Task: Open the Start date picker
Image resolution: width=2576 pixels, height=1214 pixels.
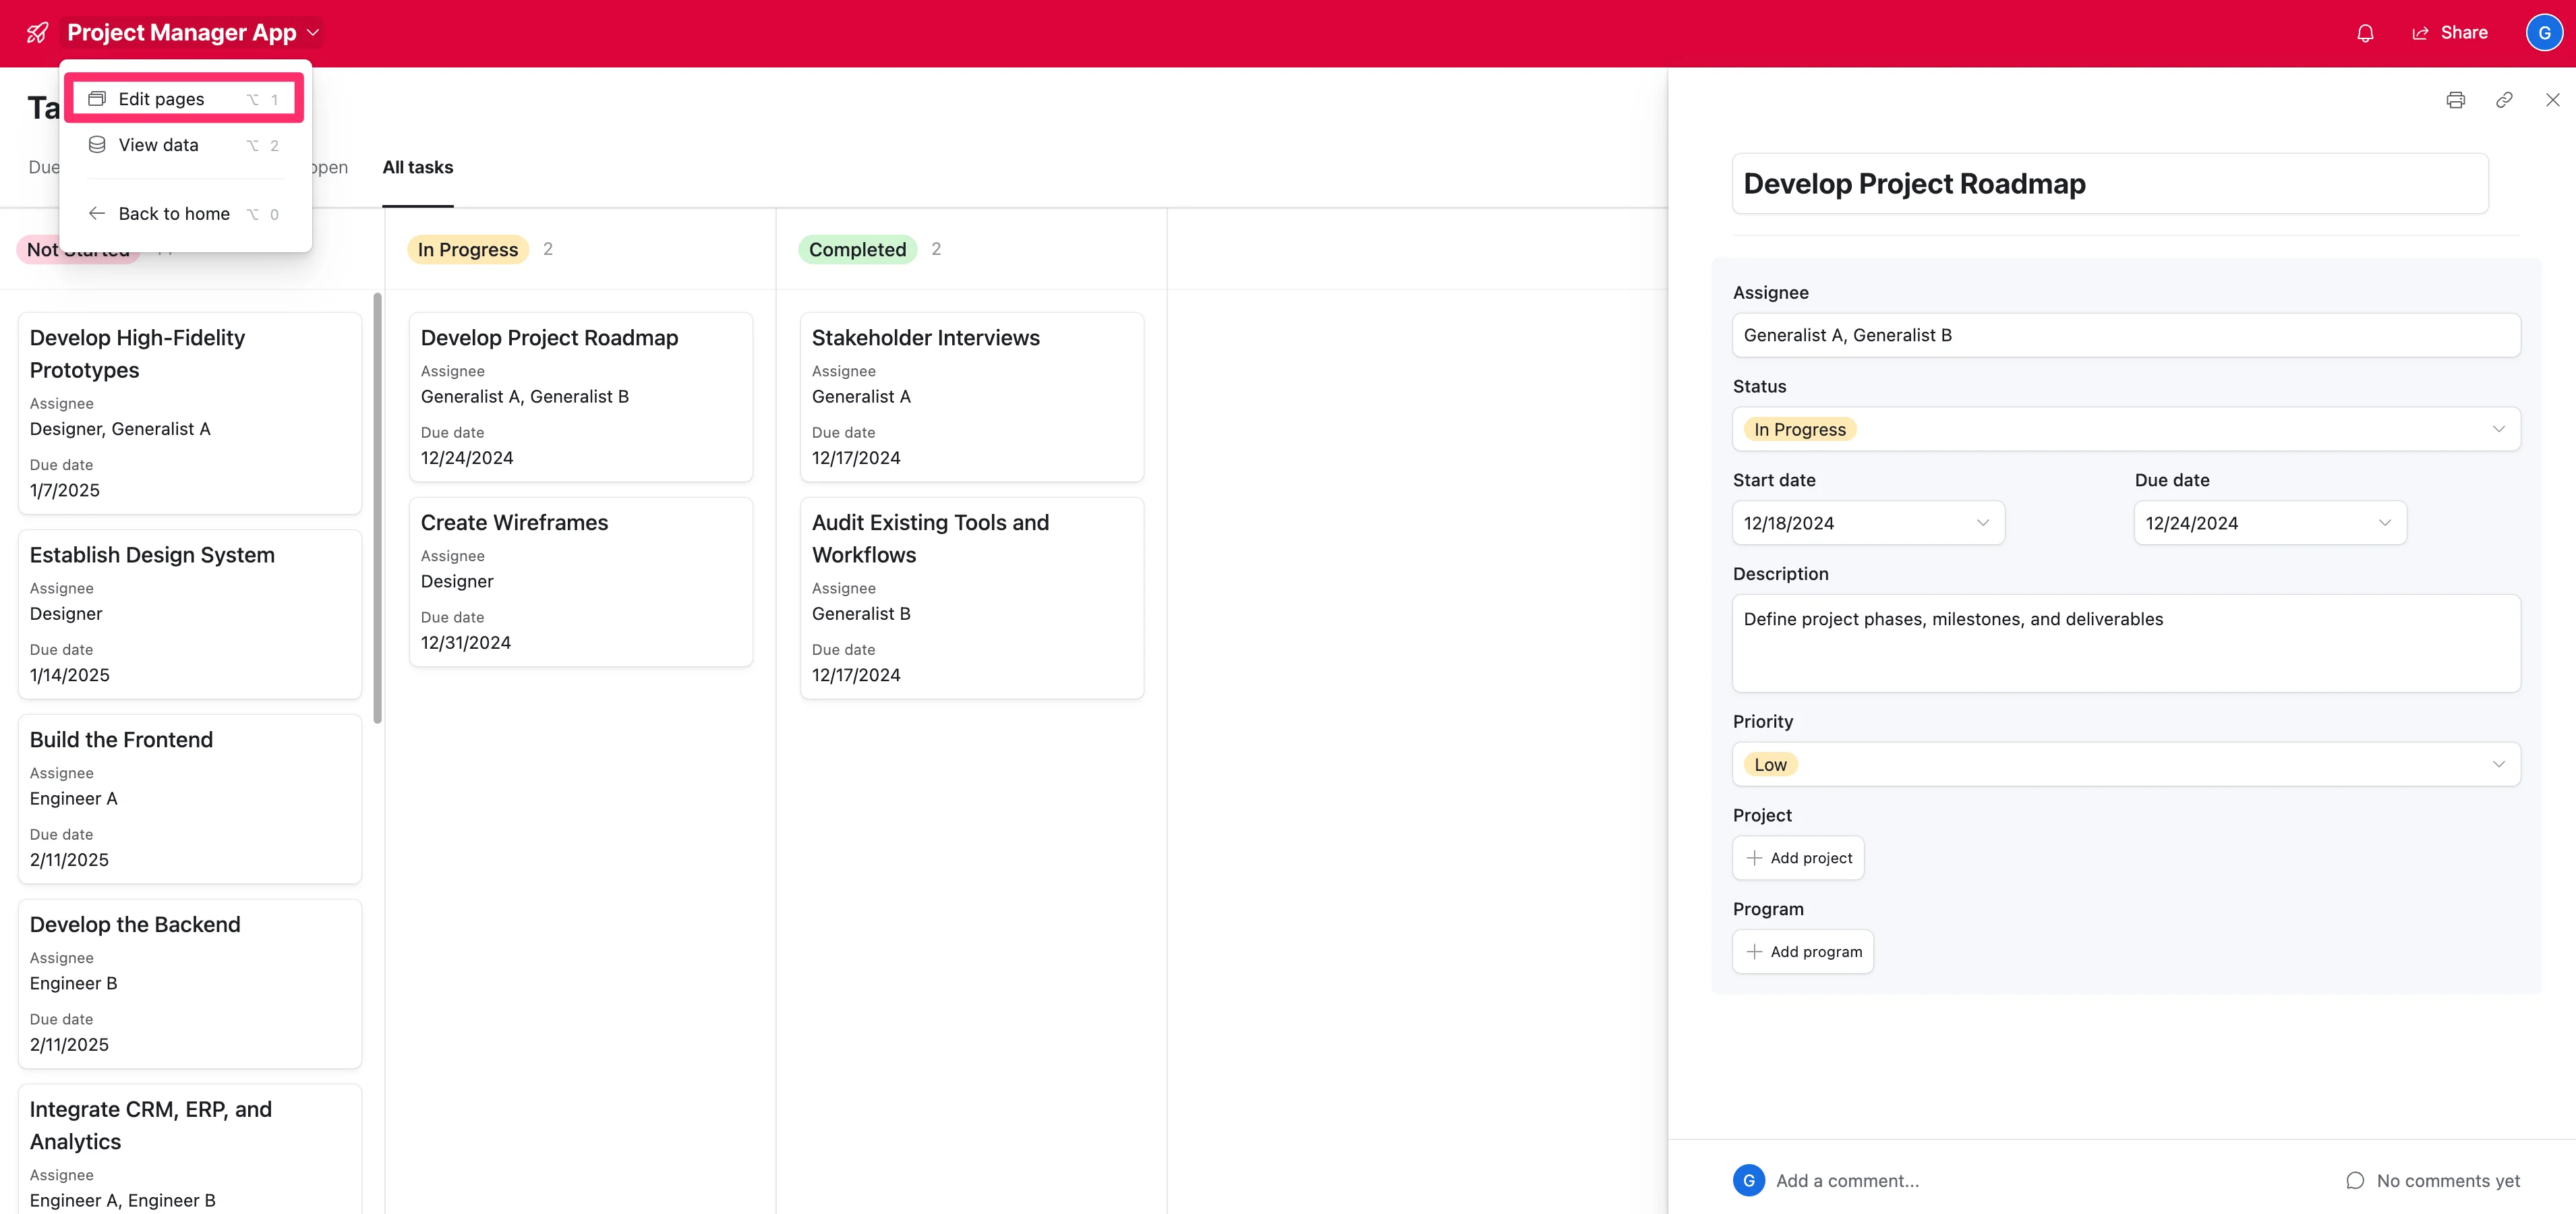Action: 1867,523
